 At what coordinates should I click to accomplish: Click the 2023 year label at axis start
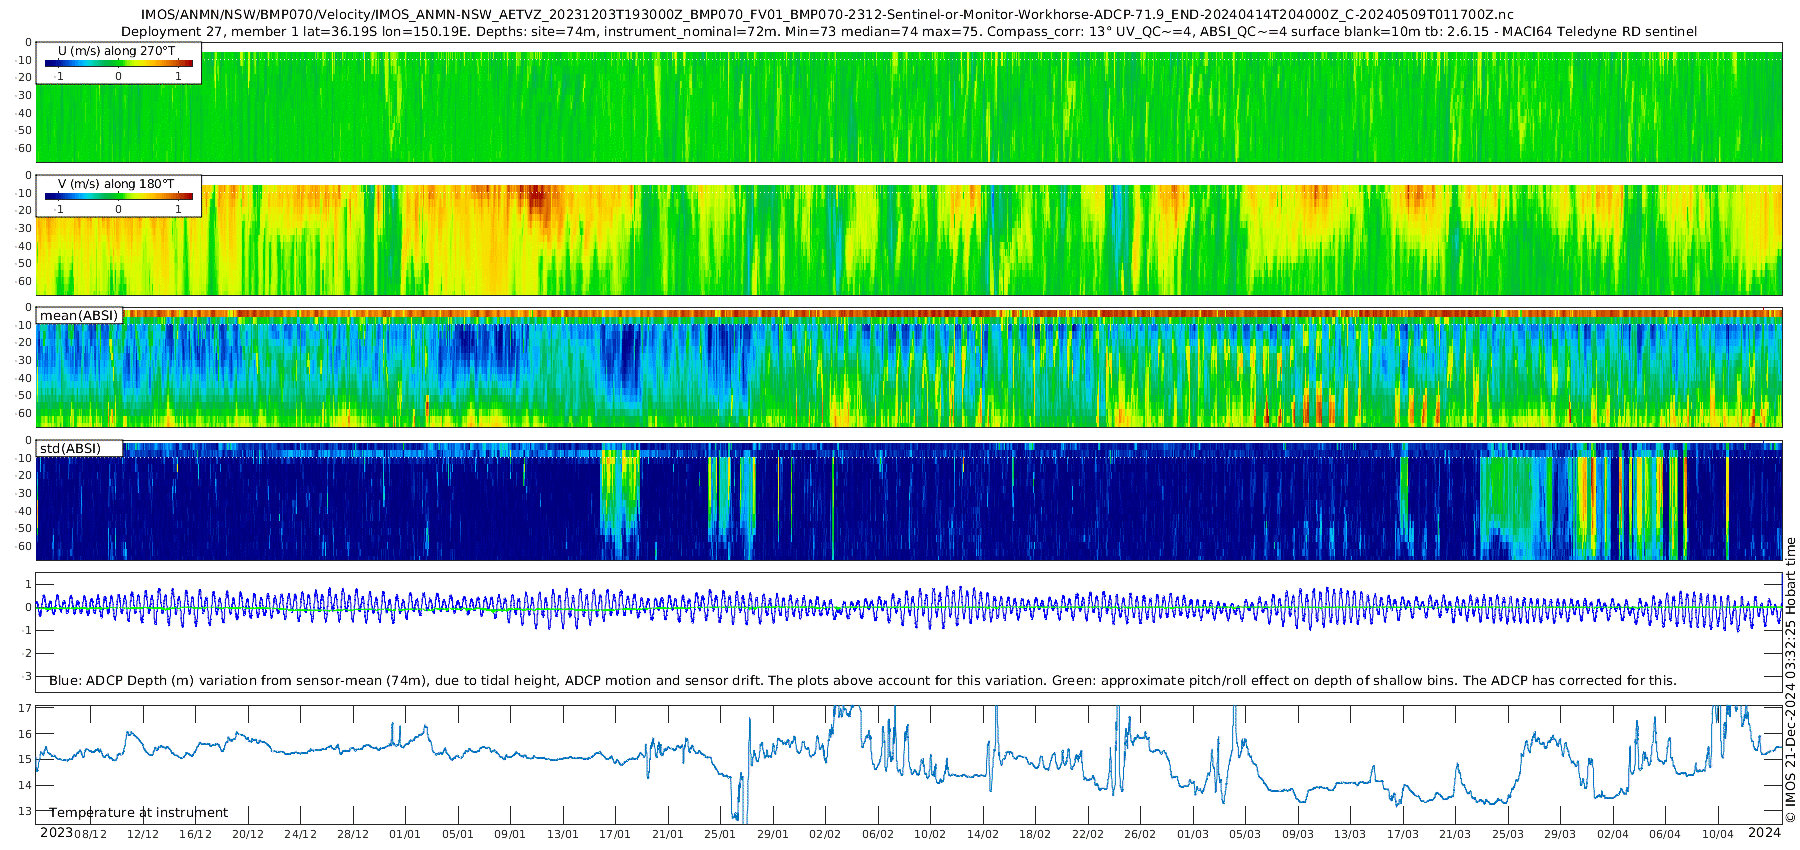click(x=56, y=833)
